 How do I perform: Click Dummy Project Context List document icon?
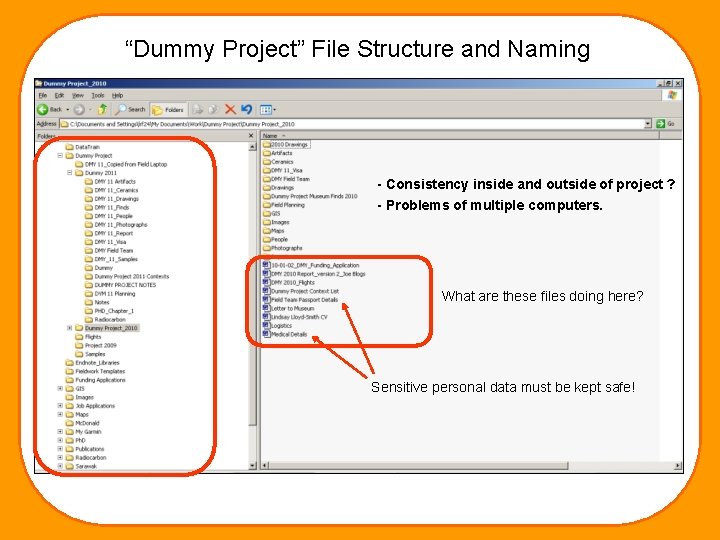(266, 291)
